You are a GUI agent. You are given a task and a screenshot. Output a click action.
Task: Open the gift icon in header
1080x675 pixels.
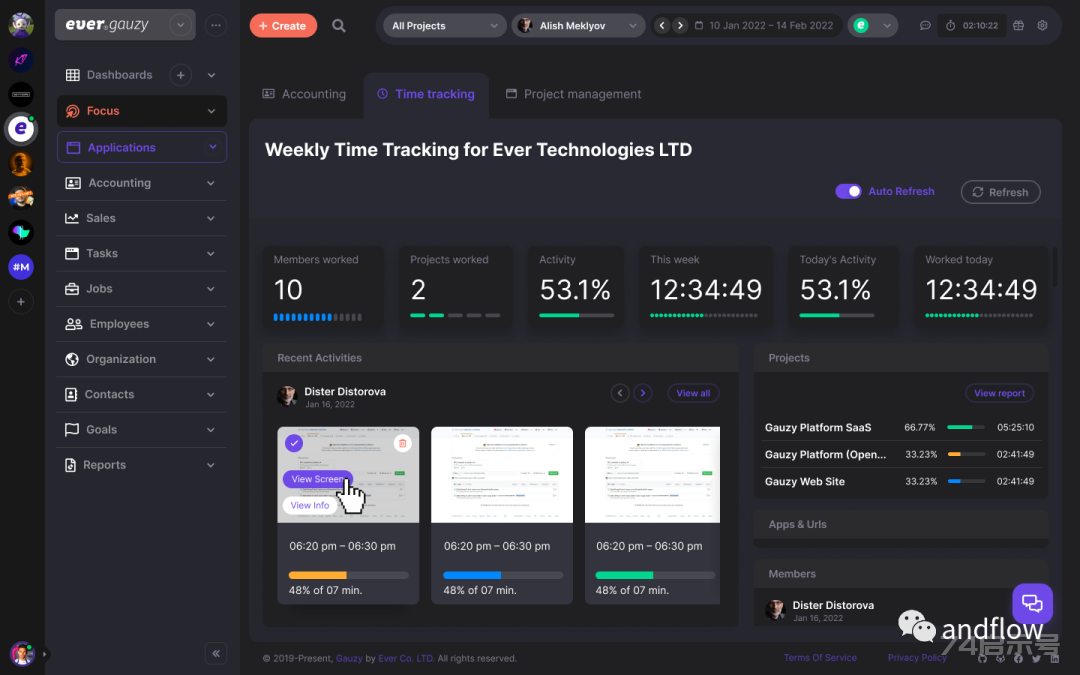[x=1019, y=25]
